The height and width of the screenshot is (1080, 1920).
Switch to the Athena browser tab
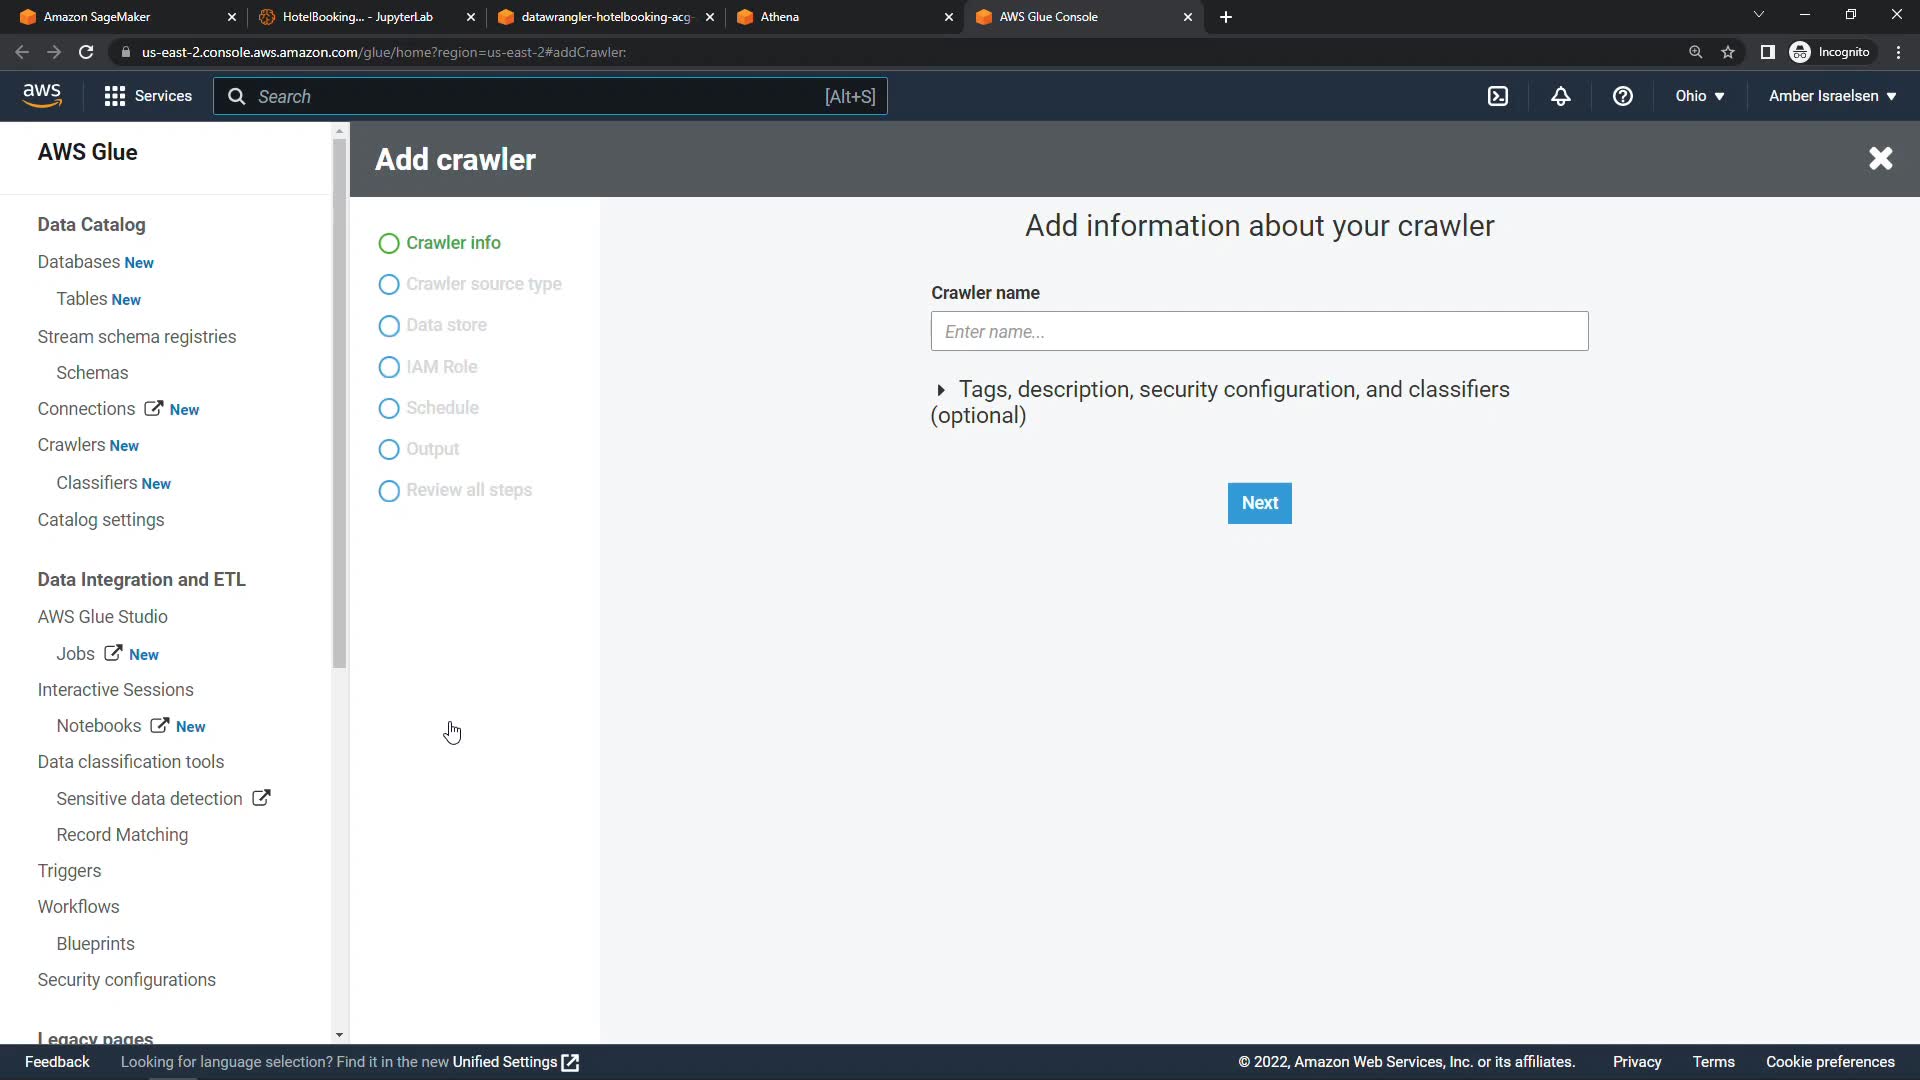pos(840,17)
